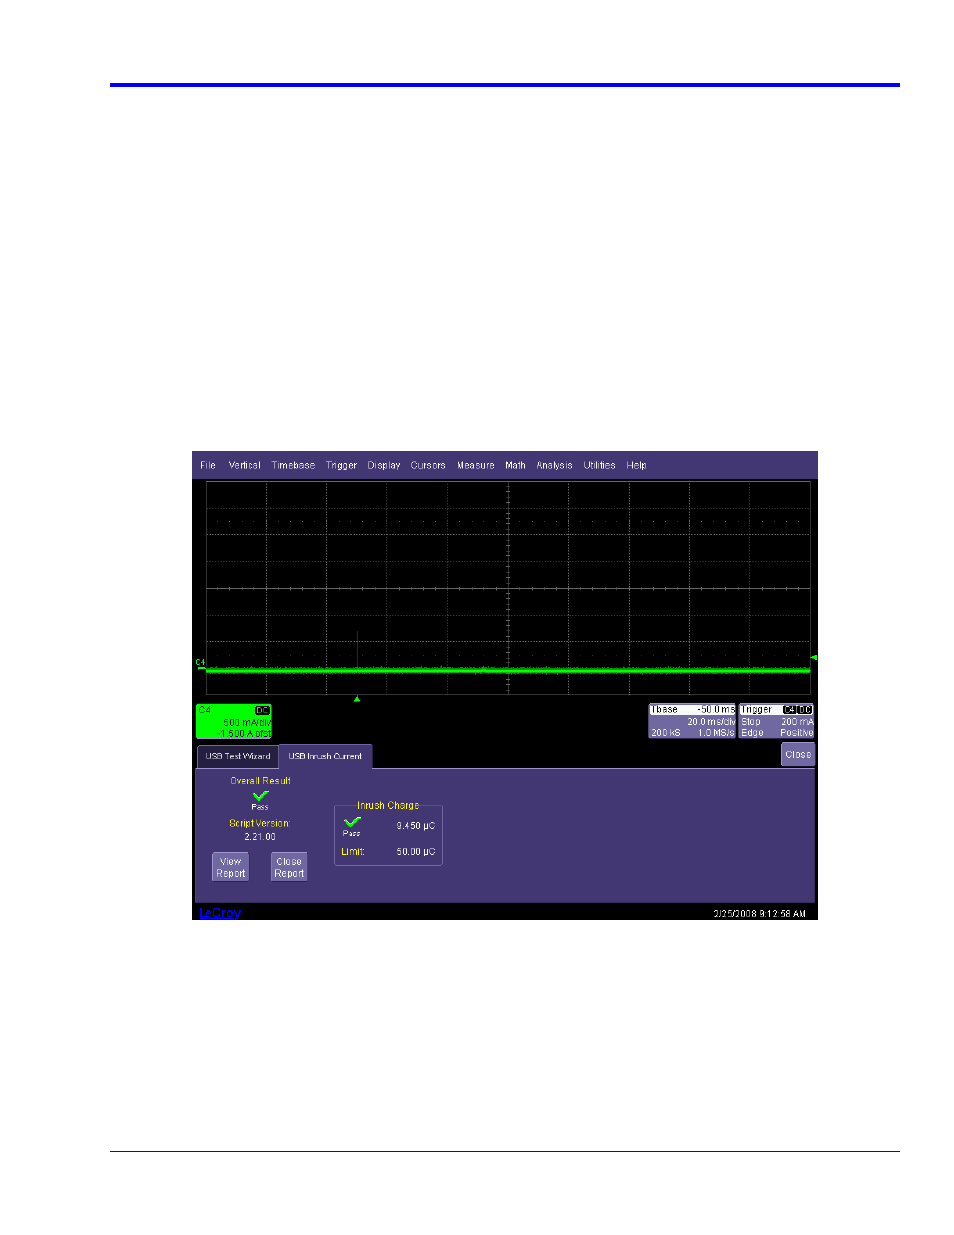Click the Inrush Charge value 9.450 µC
This screenshot has height=1235, width=954.
pos(415,826)
